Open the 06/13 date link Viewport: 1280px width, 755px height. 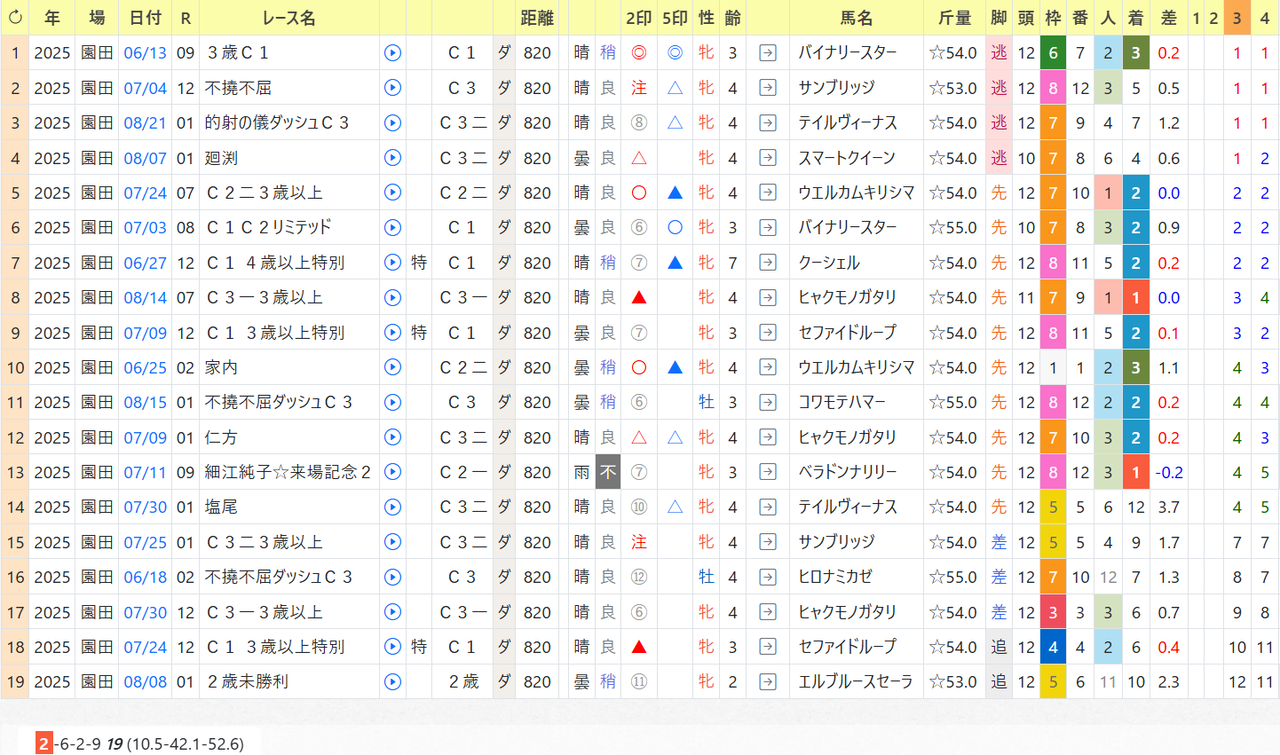145,53
